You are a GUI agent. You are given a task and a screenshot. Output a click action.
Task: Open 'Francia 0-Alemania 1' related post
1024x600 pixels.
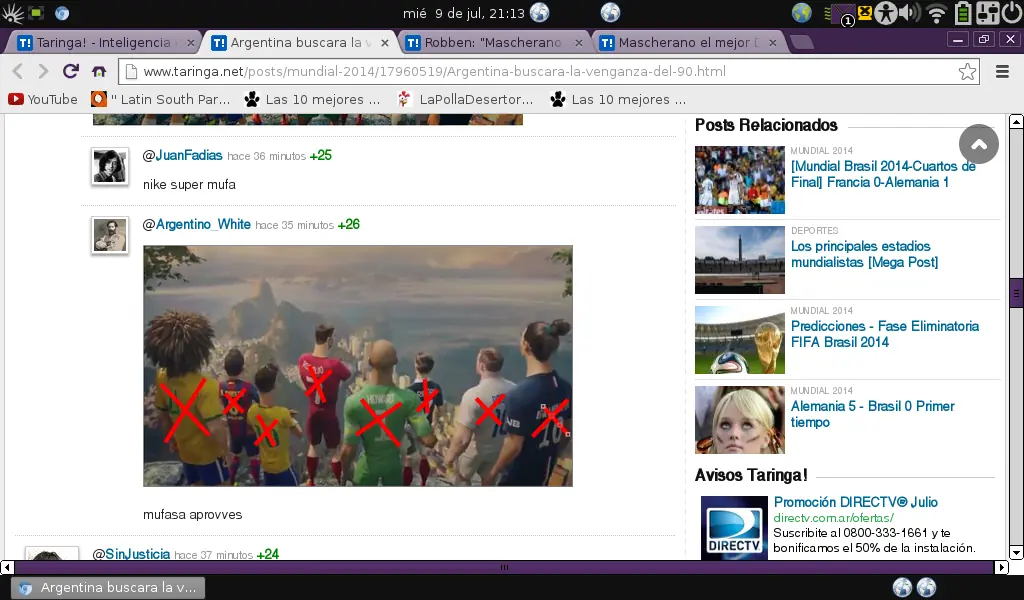(x=883, y=174)
